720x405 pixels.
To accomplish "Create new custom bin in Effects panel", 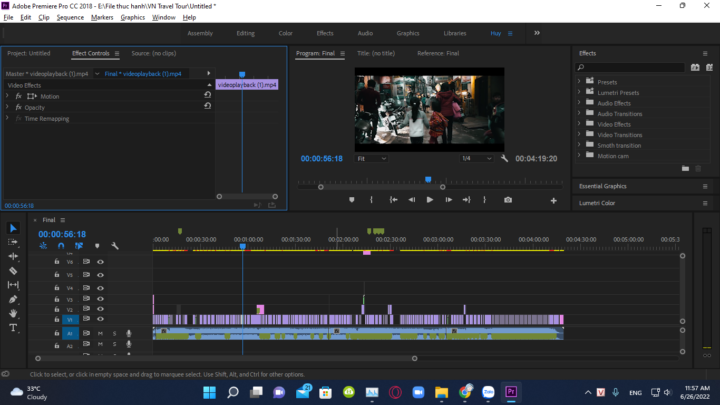I will 685,169.
